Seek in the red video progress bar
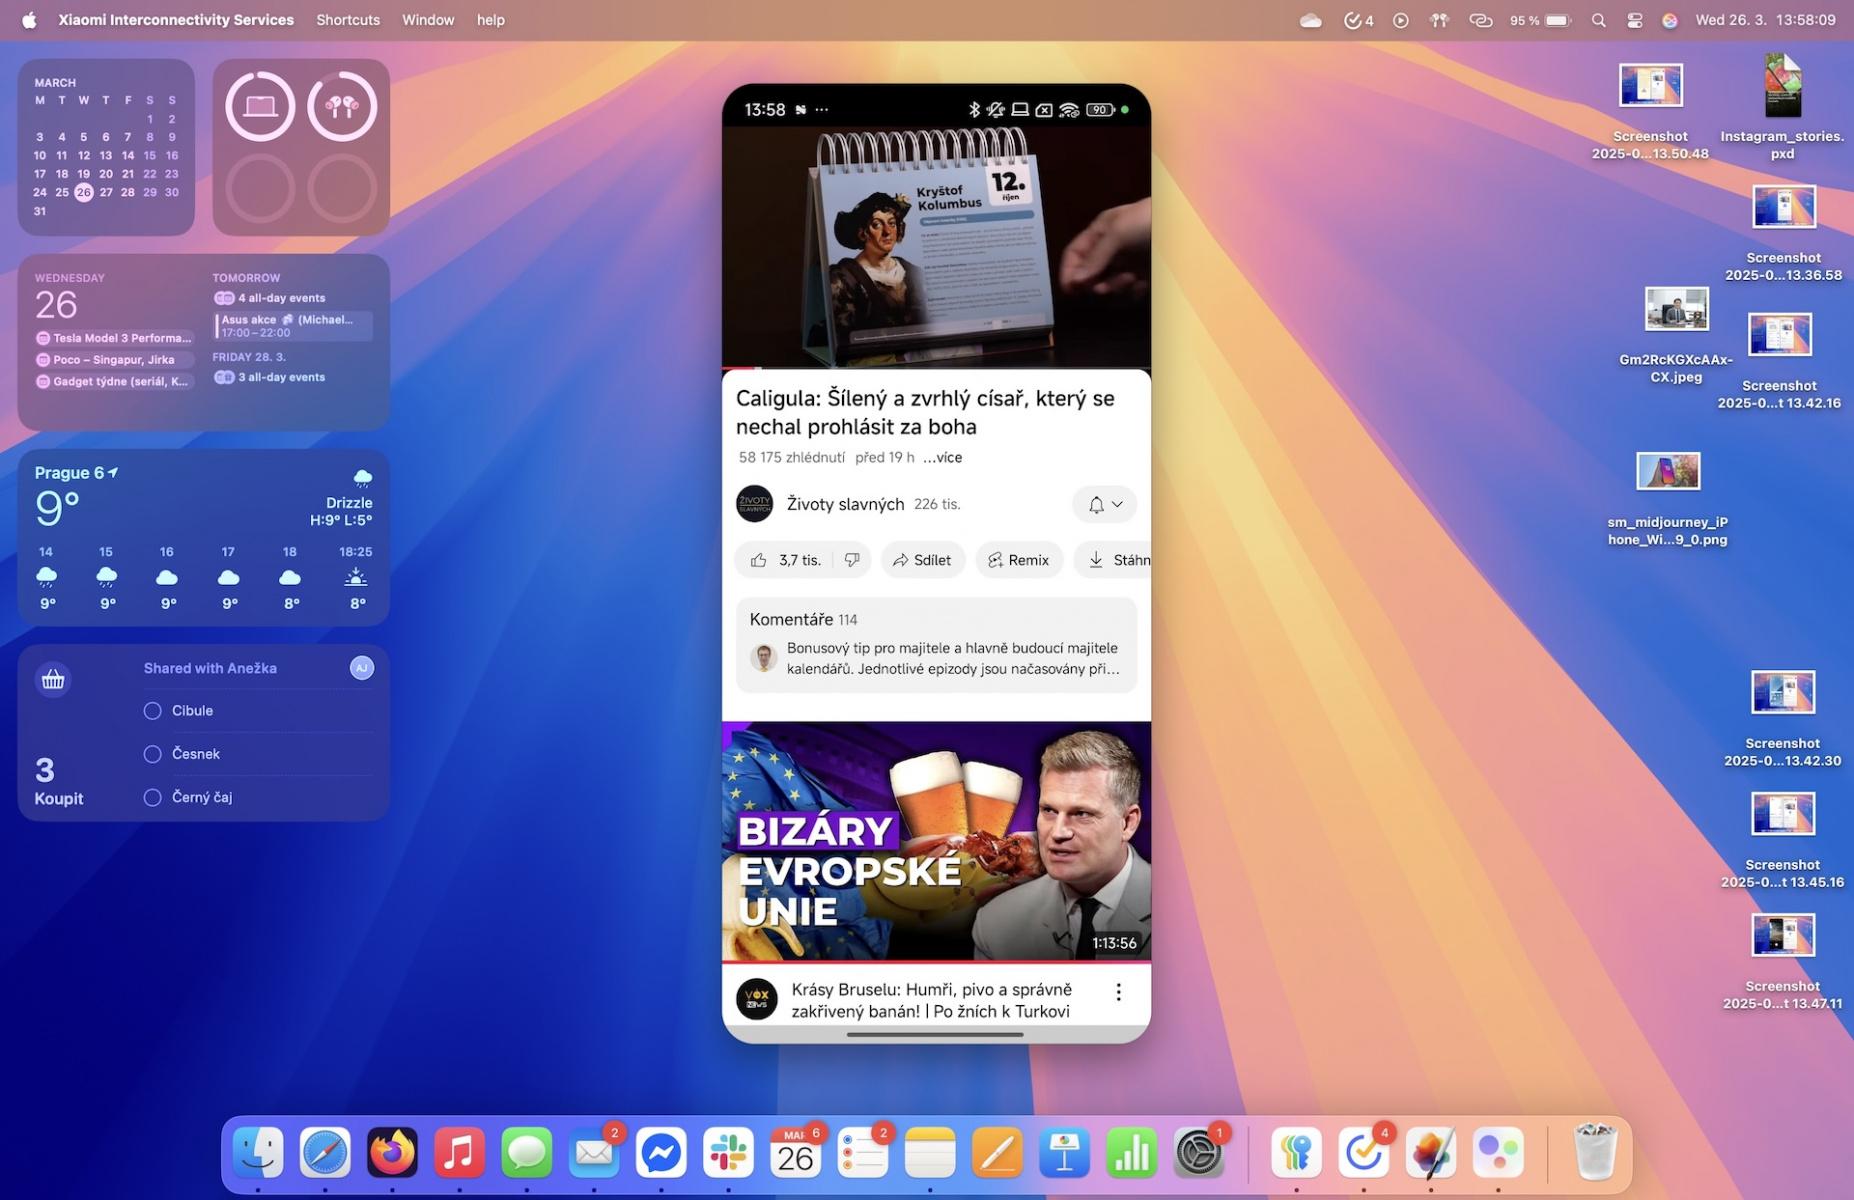The height and width of the screenshot is (1200, 1854). click(x=936, y=368)
